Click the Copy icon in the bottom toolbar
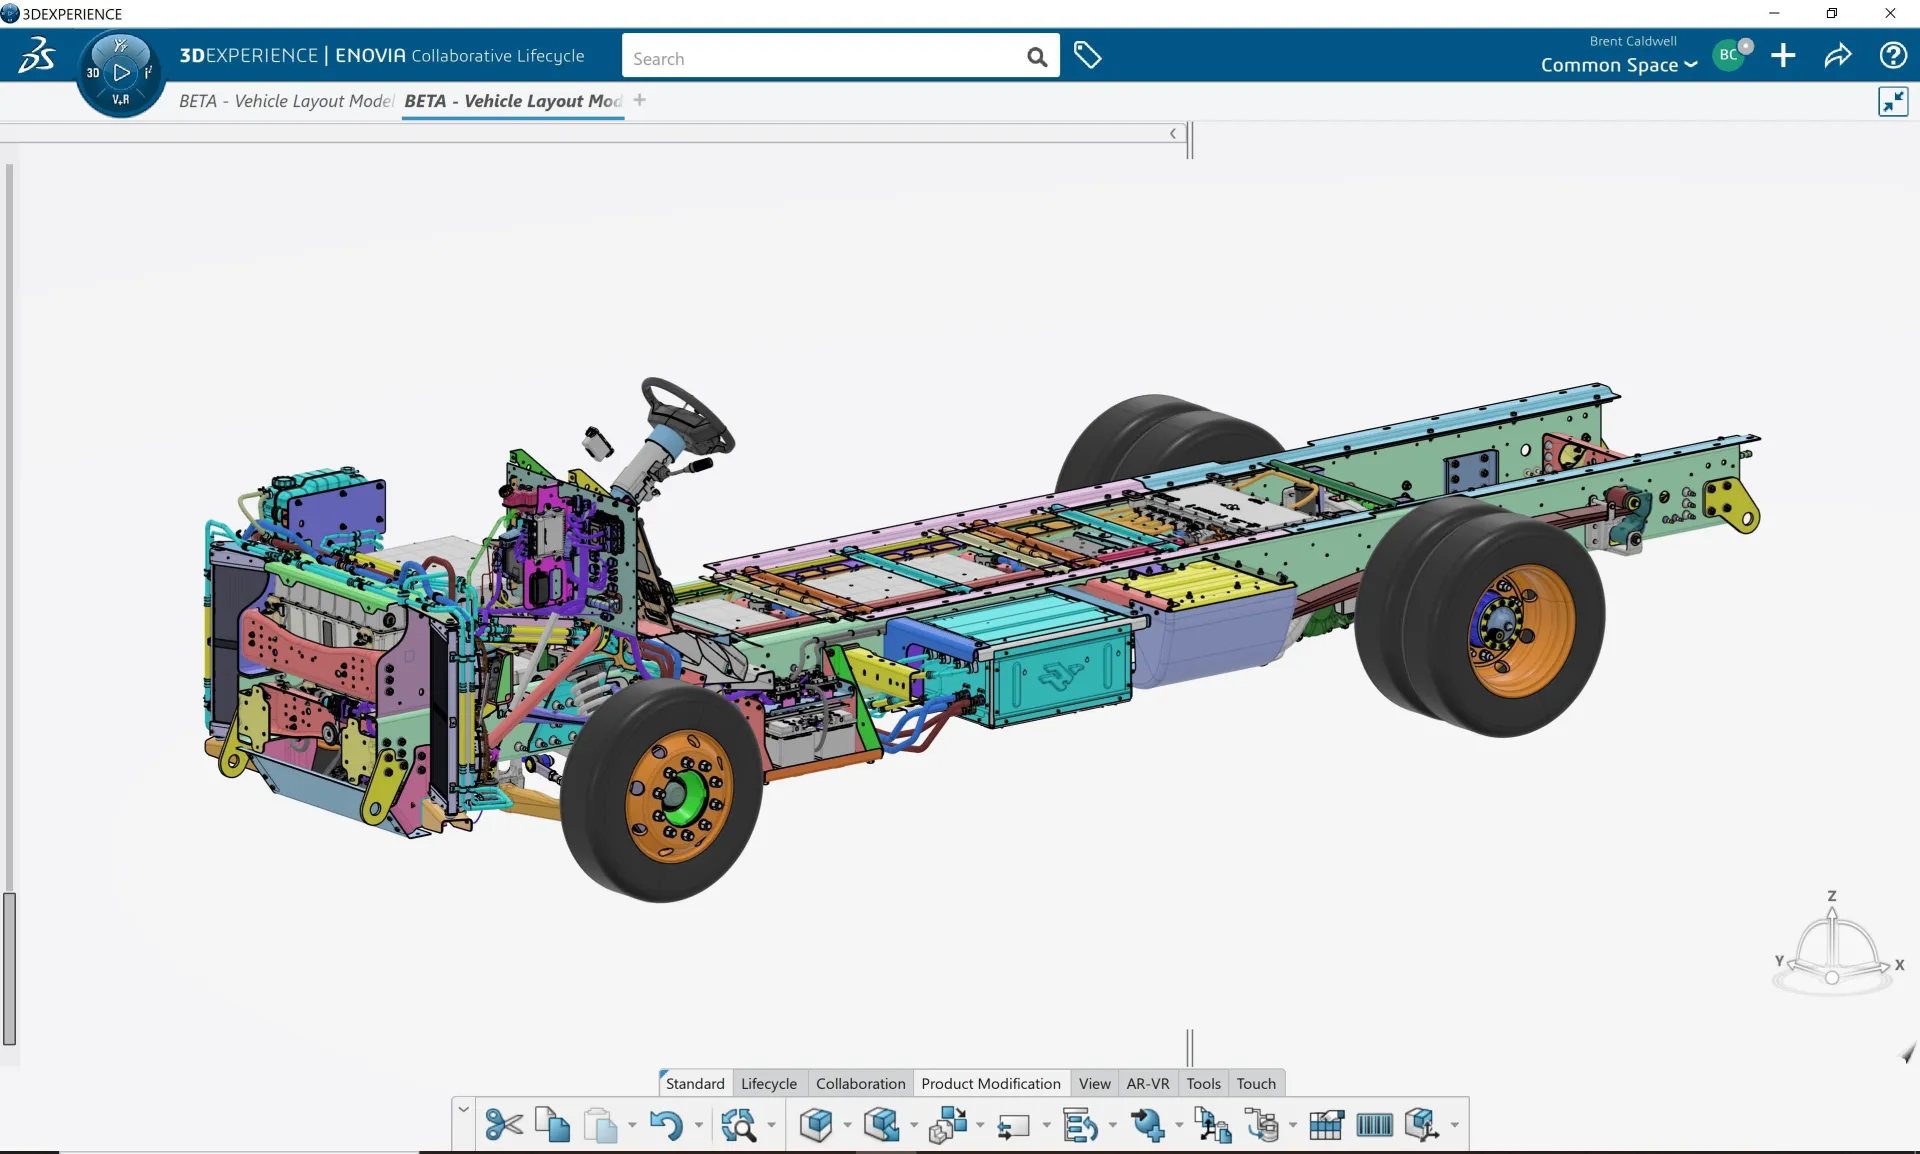This screenshot has width=1920, height=1154. click(551, 1123)
